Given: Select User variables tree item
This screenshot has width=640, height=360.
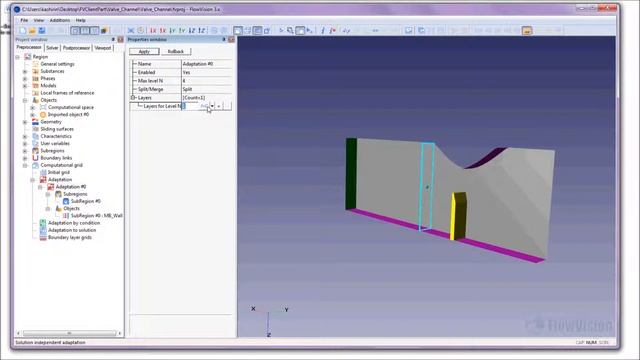Looking at the screenshot, I should [x=55, y=144].
